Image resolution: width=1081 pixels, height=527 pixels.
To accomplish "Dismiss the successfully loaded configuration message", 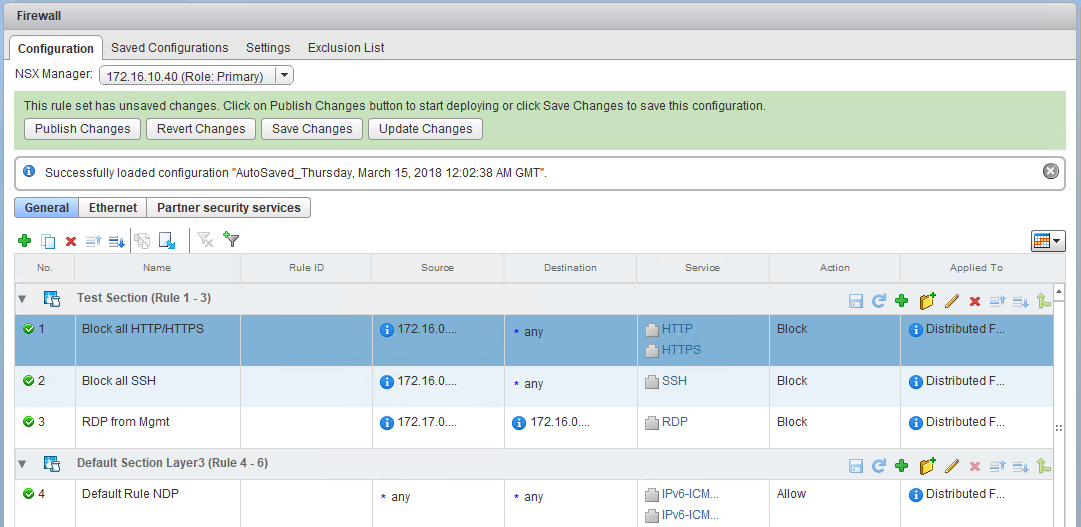I will [x=1050, y=171].
